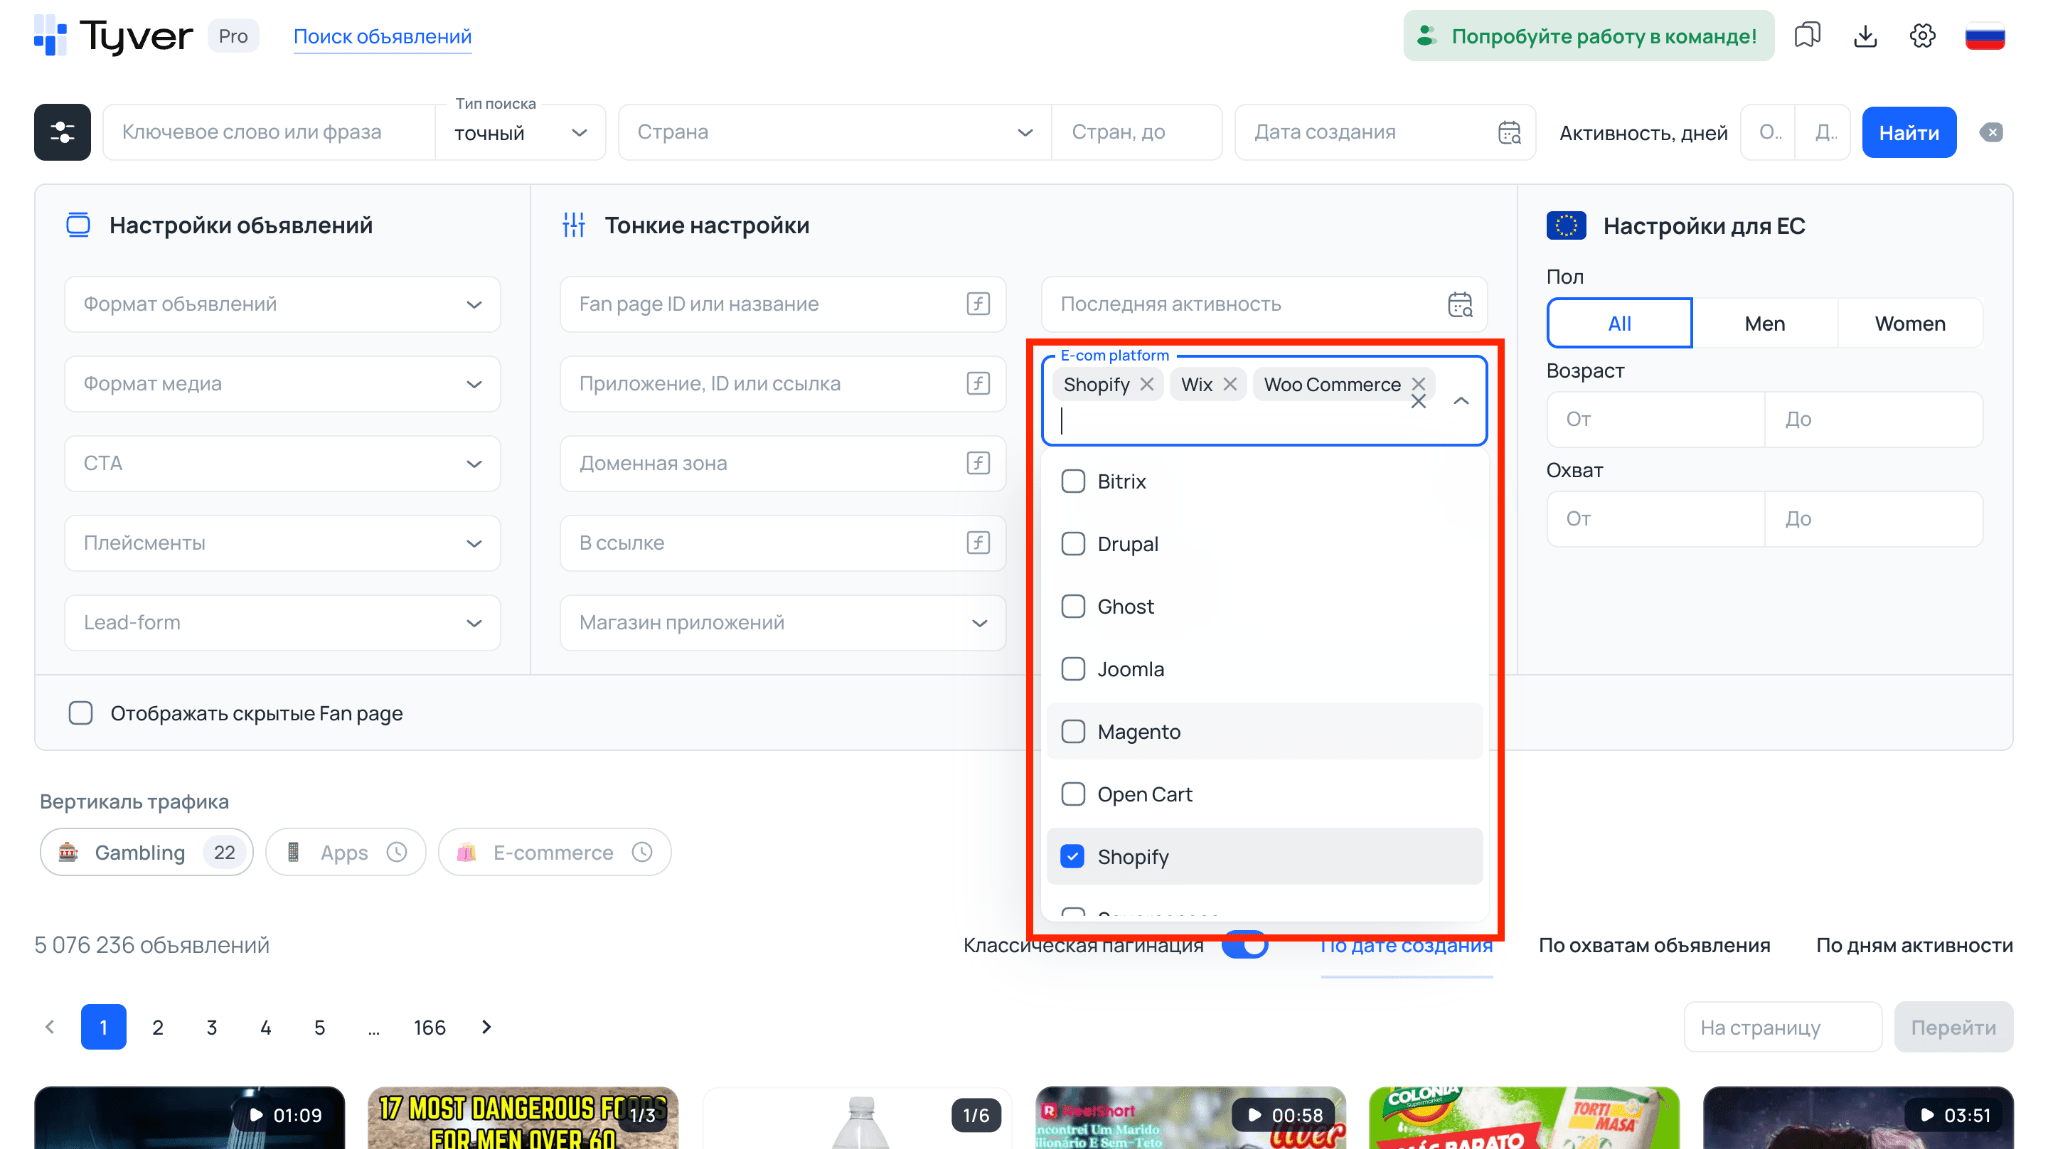Viewport: 2048px width, 1149px height.
Task: Select the All gender tab
Action: tap(1620, 323)
